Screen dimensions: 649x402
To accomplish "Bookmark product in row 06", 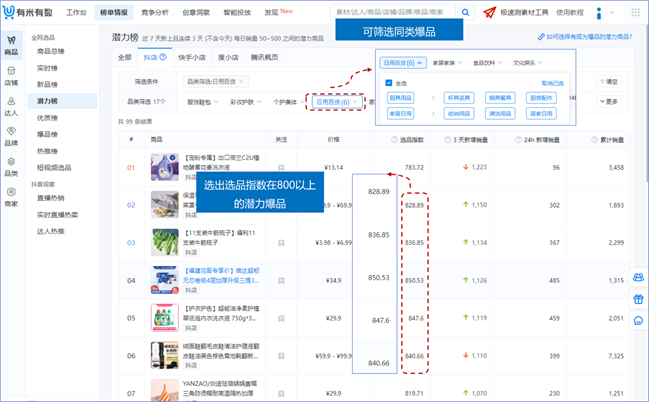I will [x=281, y=356].
